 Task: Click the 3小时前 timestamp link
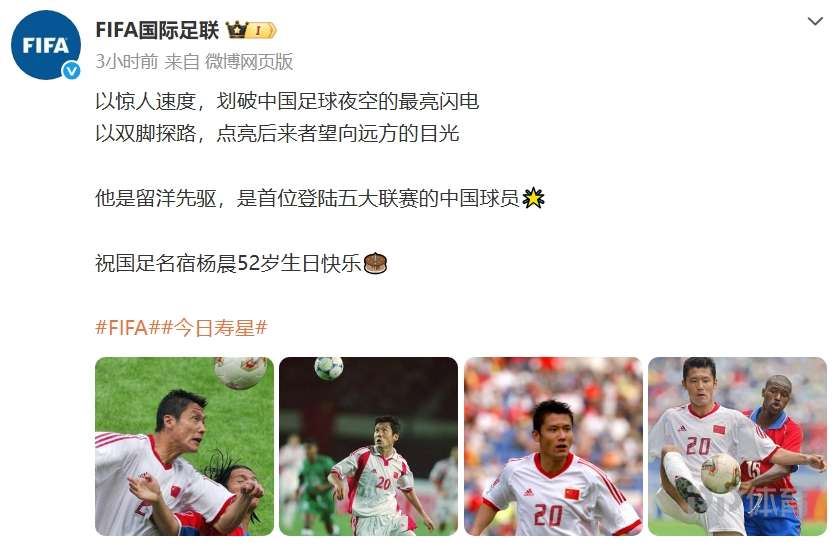click(x=127, y=61)
